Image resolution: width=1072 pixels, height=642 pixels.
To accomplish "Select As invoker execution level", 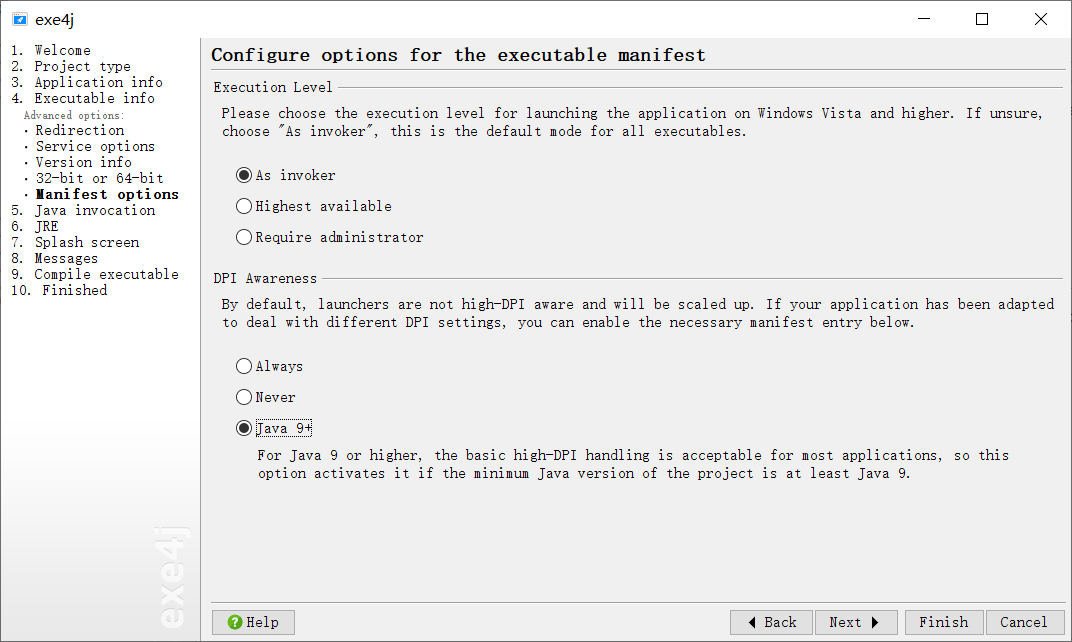I will (x=244, y=175).
